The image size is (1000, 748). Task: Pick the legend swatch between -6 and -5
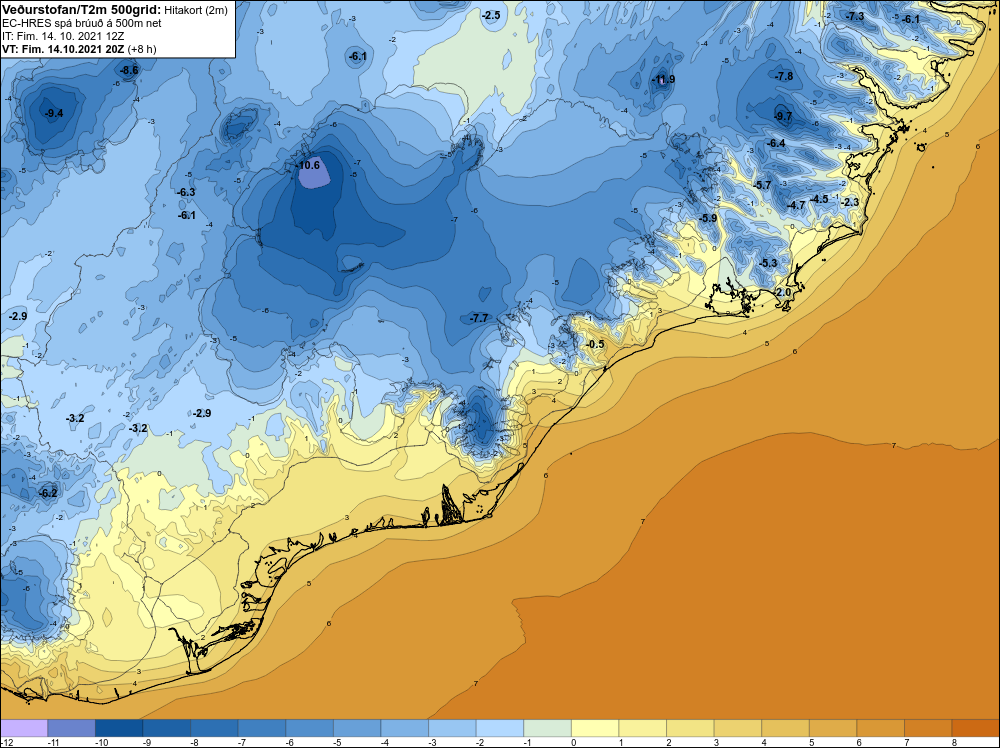click(309, 728)
